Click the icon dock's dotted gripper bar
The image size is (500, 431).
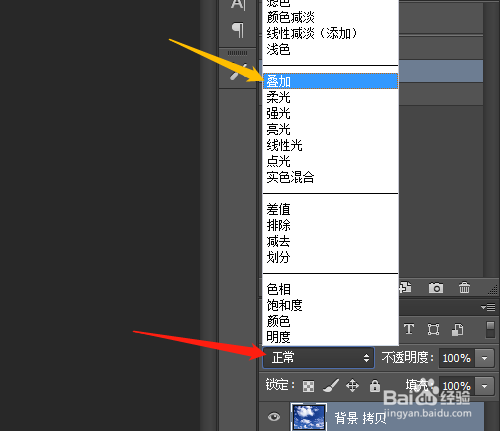[x=238, y=53]
